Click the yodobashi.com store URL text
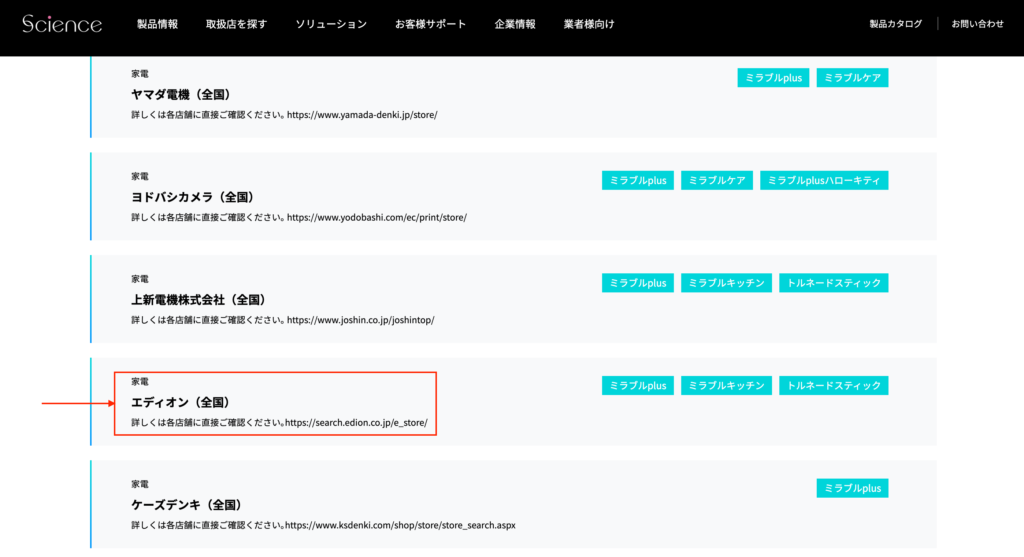This screenshot has width=1024, height=557. click(x=377, y=217)
